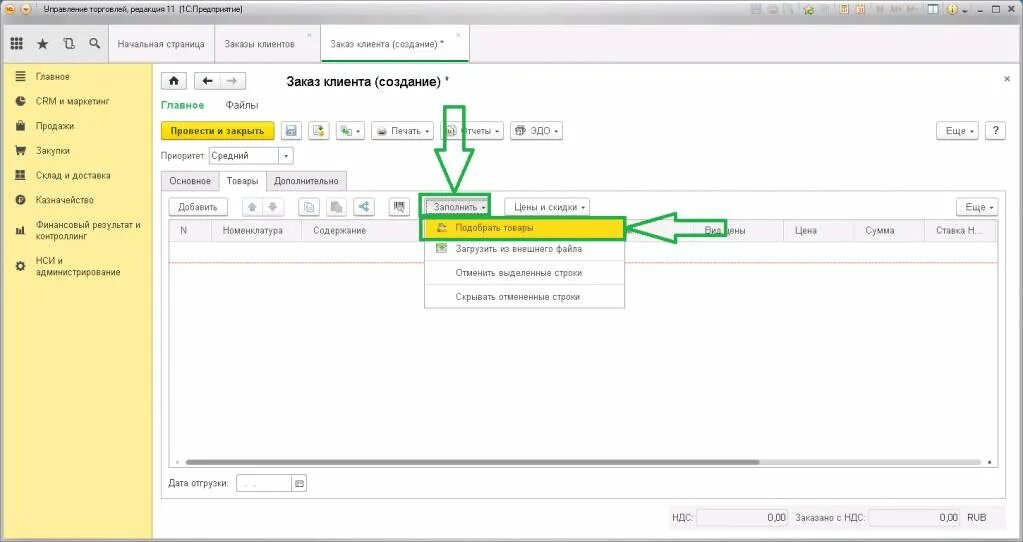Screen dimensions: 1023x542
Task: Click the Copy rows icon
Action: coord(309,207)
